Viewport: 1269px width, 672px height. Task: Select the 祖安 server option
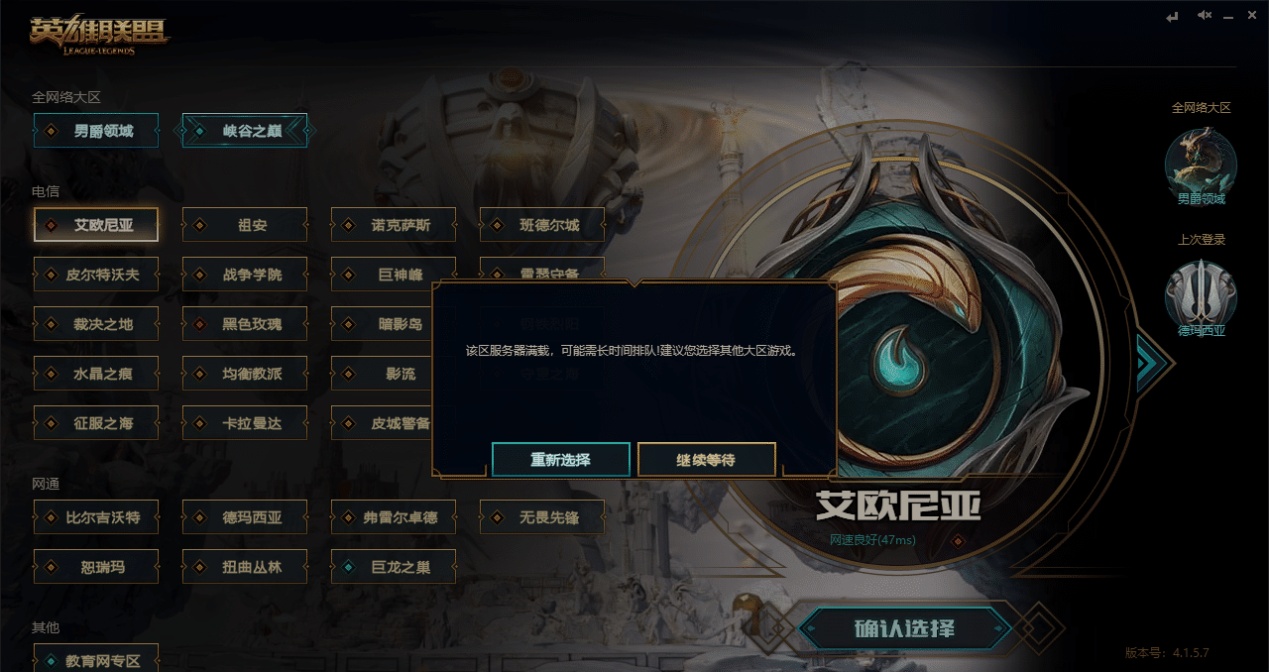click(244, 225)
